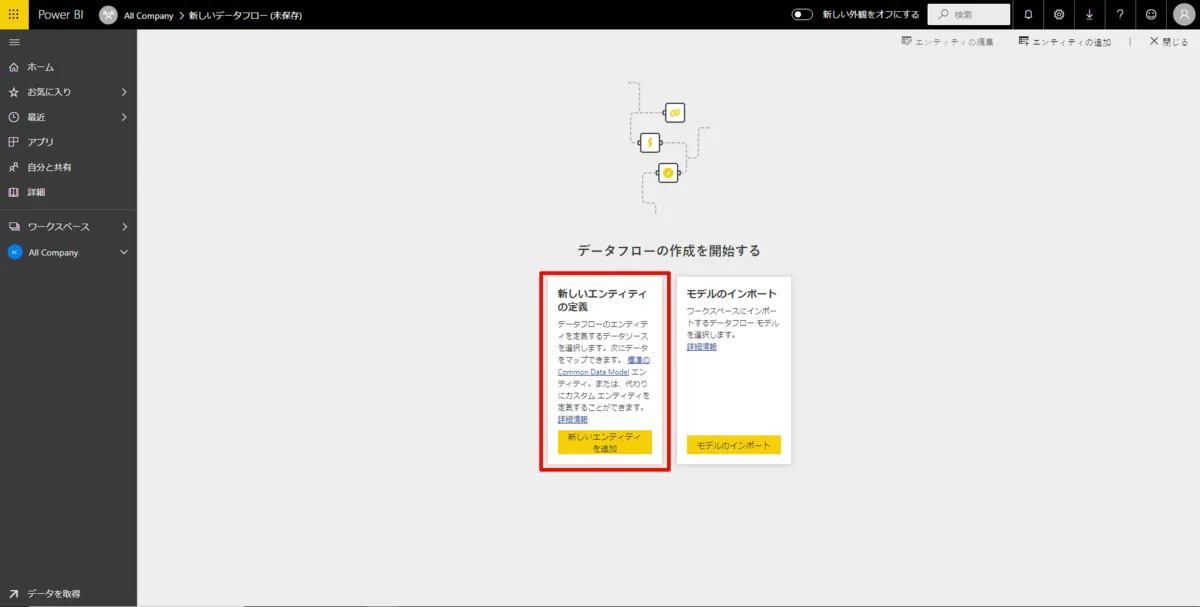Viewport: 1200px width, 607px height.
Task: Send feedback via the smiley icon
Action: pyautogui.click(x=1152, y=14)
